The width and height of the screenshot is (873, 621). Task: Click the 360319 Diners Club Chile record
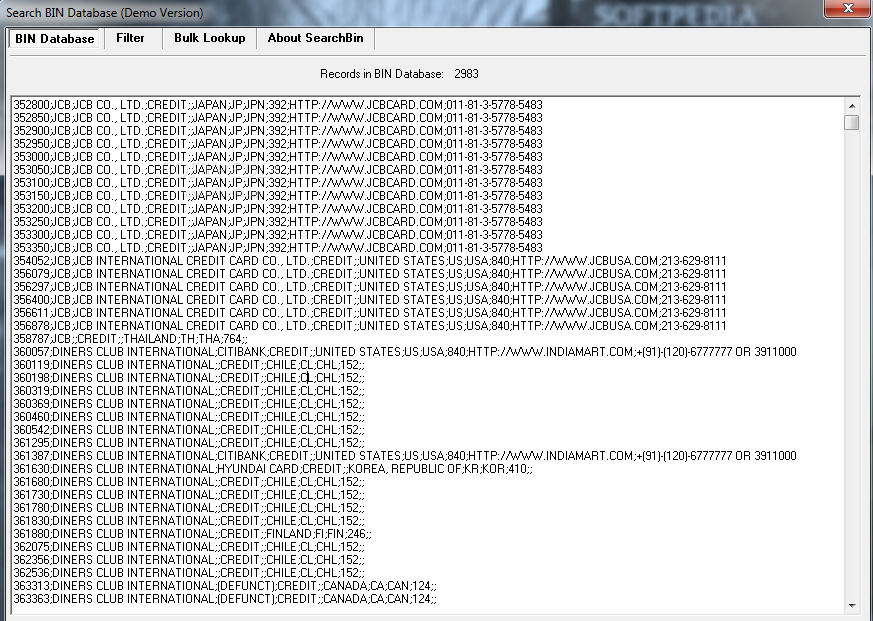pos(189,390)
